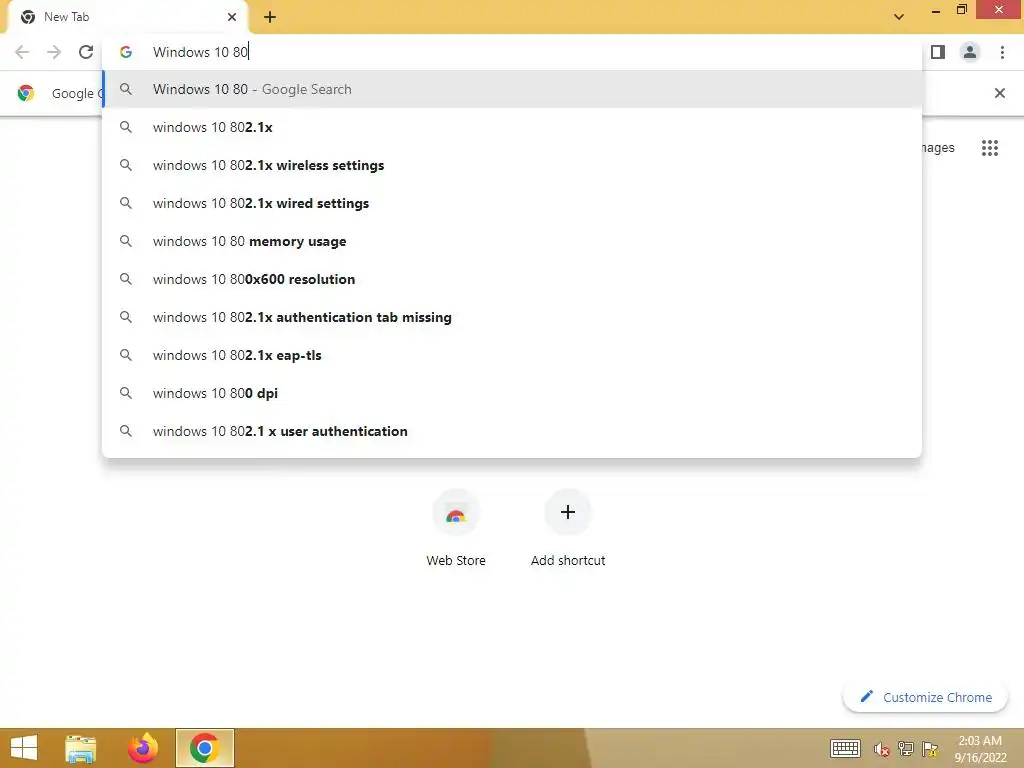Open the Action Center flag icon
The width and height of the screenshot is (1024, 768).
coord(930,748)
